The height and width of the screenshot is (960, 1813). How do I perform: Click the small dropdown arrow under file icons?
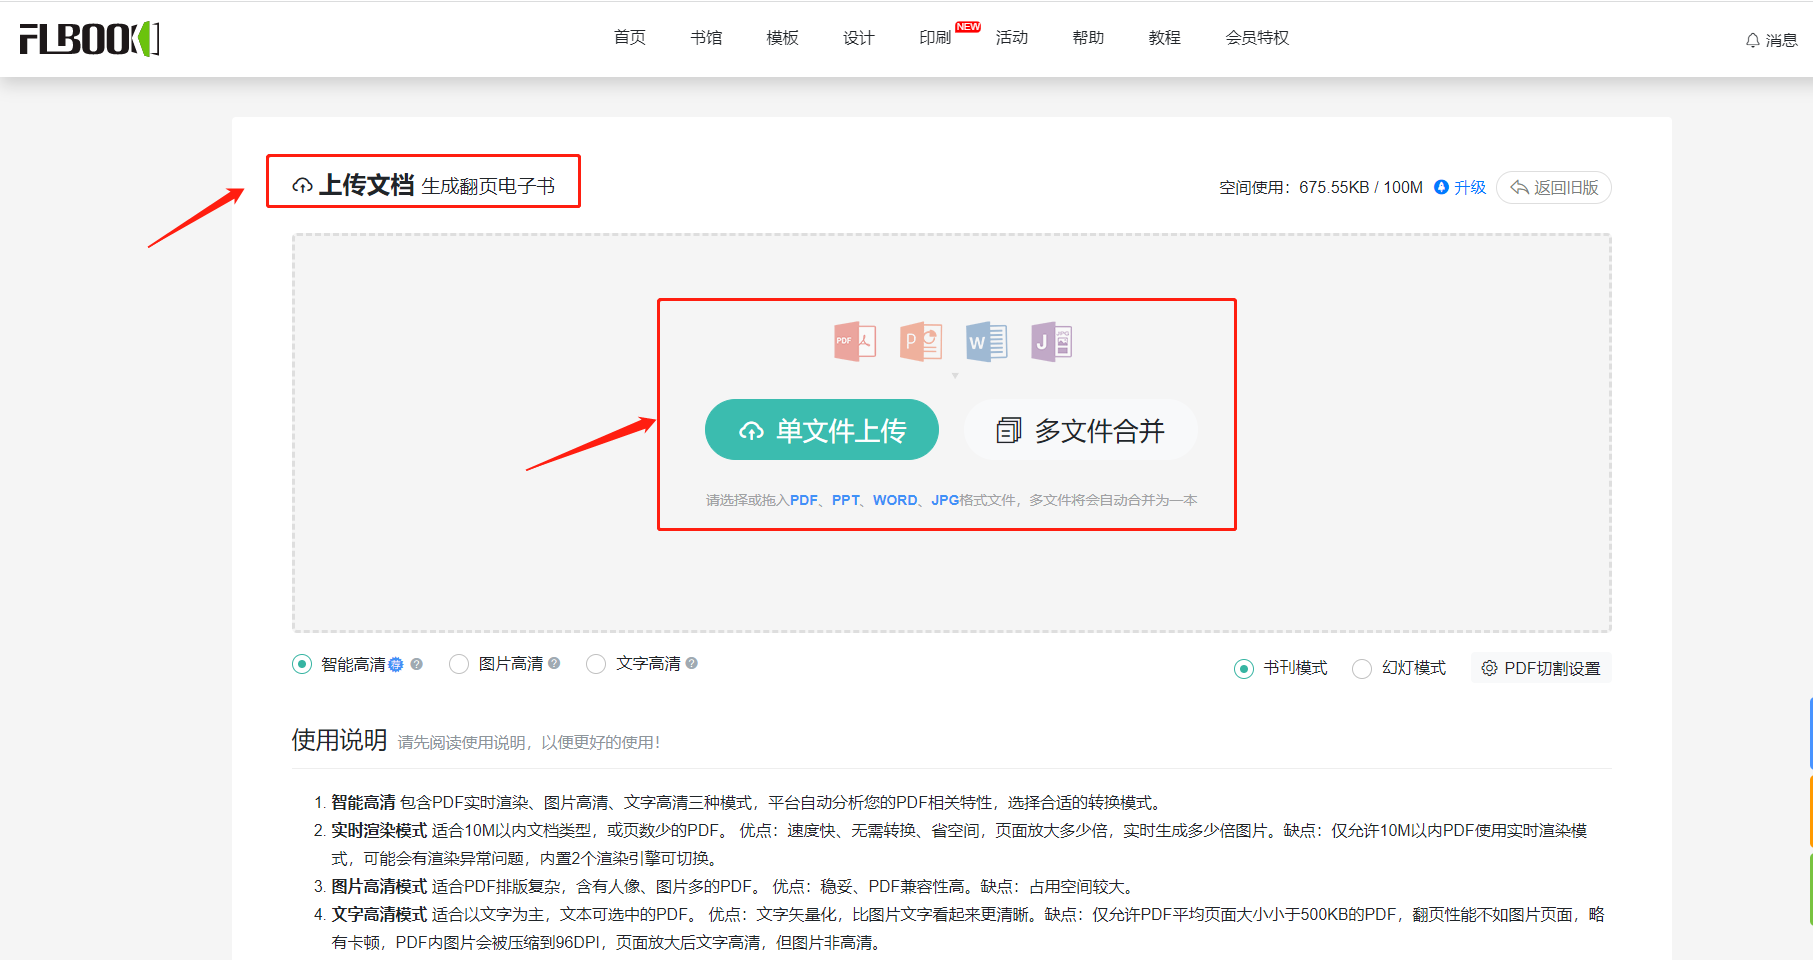pyautogui.click(x=955, y=376)
